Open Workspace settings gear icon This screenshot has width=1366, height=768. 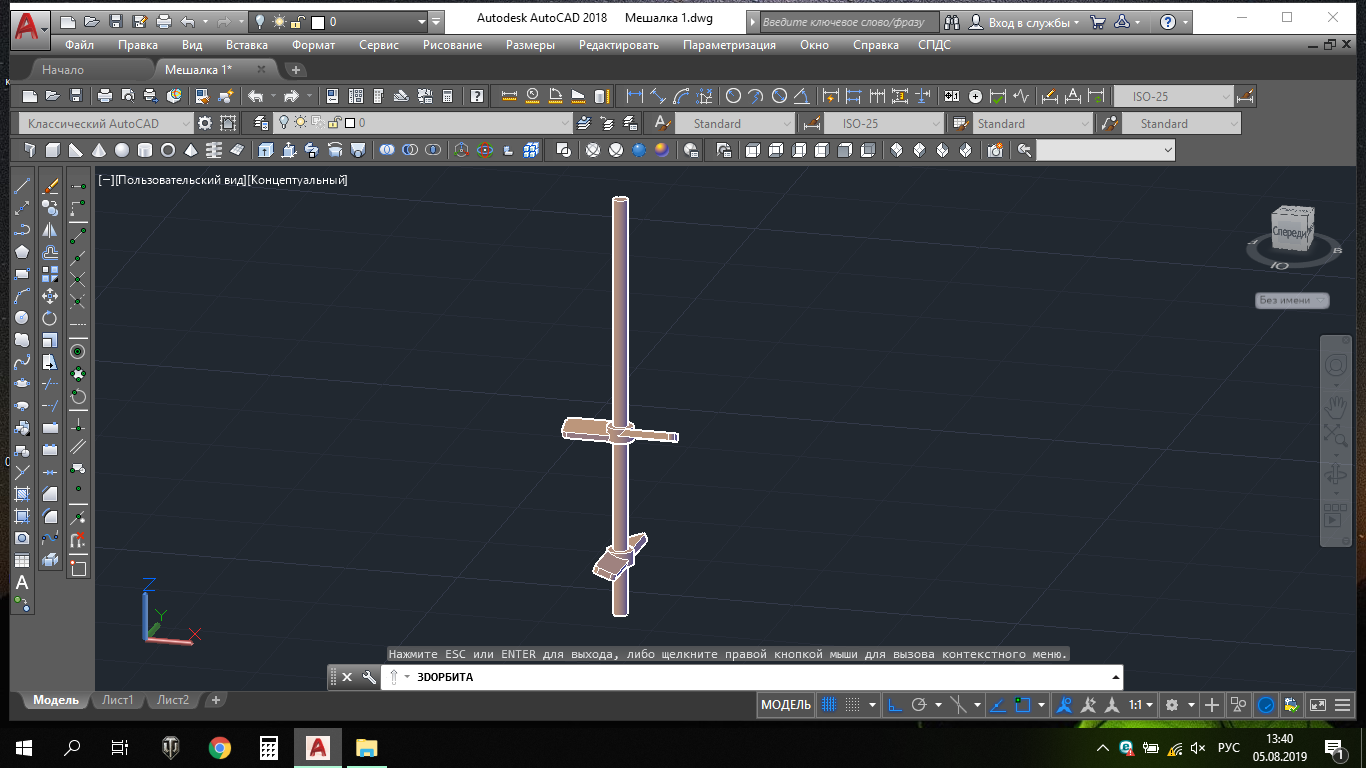[x=205, y=123]
